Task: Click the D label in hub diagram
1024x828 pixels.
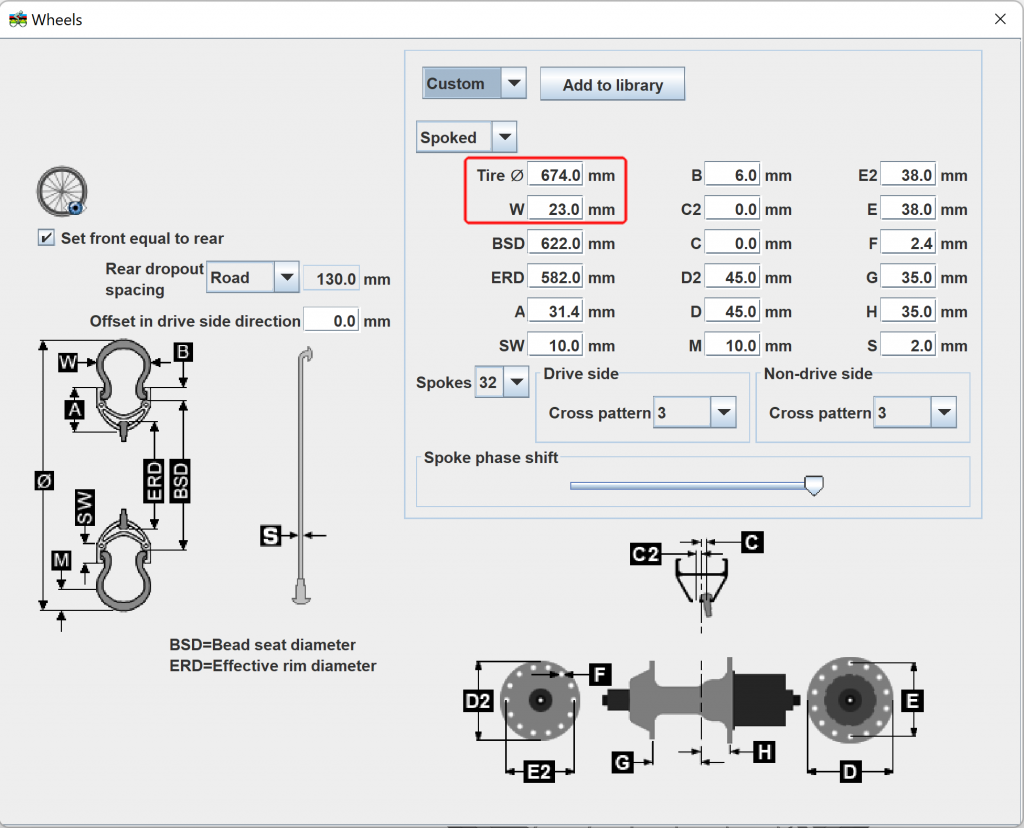Action: coord(850,772)
